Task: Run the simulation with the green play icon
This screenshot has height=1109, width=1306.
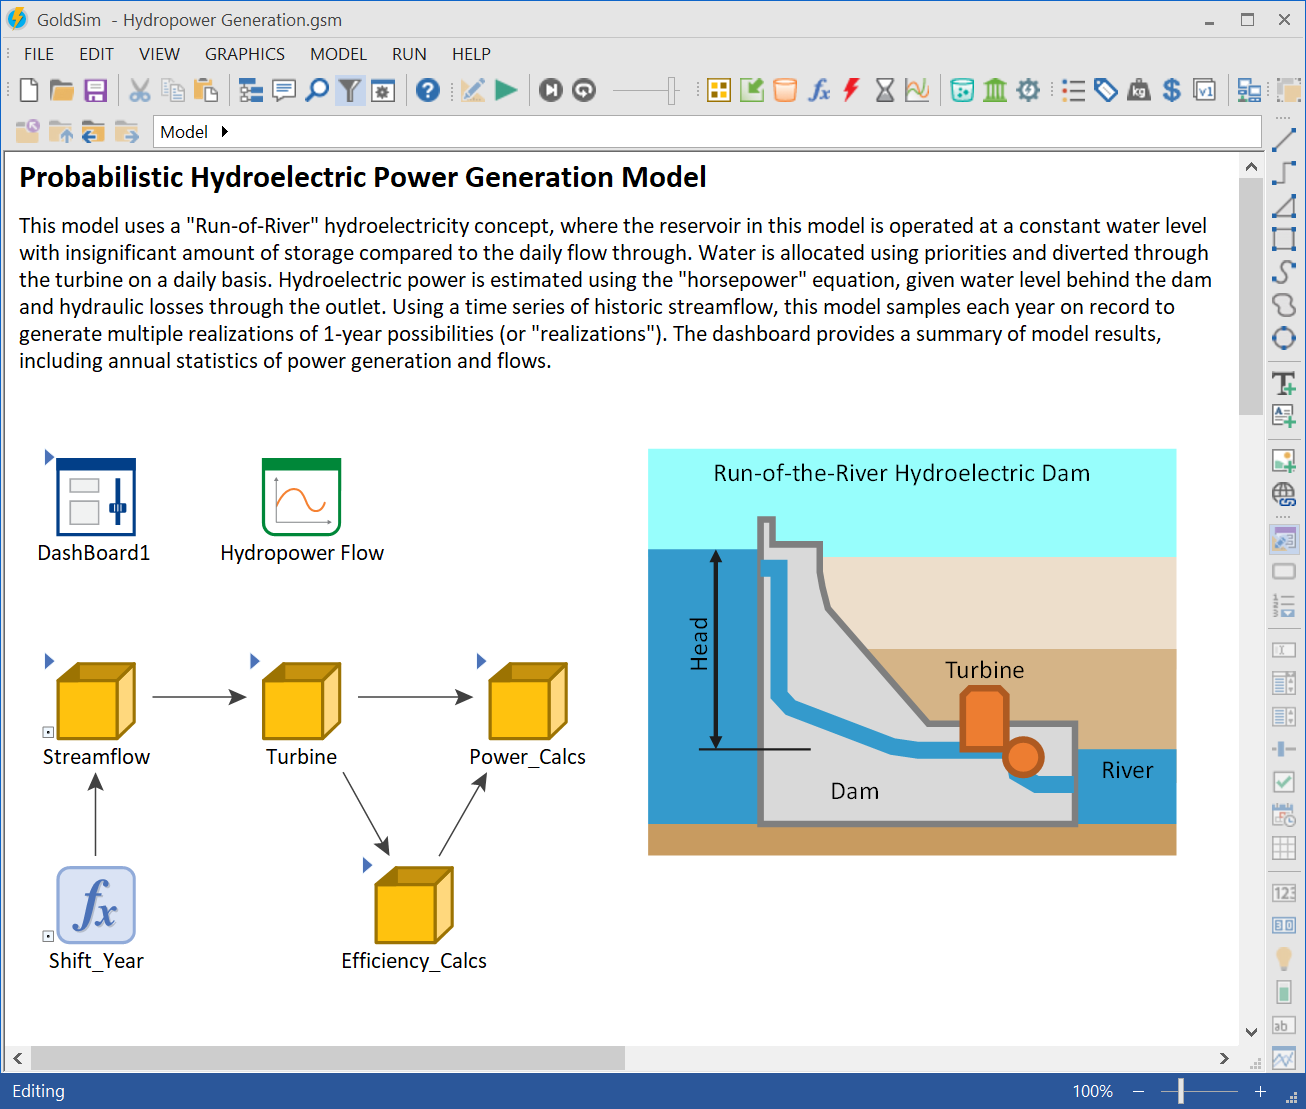Action: pyautogui.click(x=506, y=90)
